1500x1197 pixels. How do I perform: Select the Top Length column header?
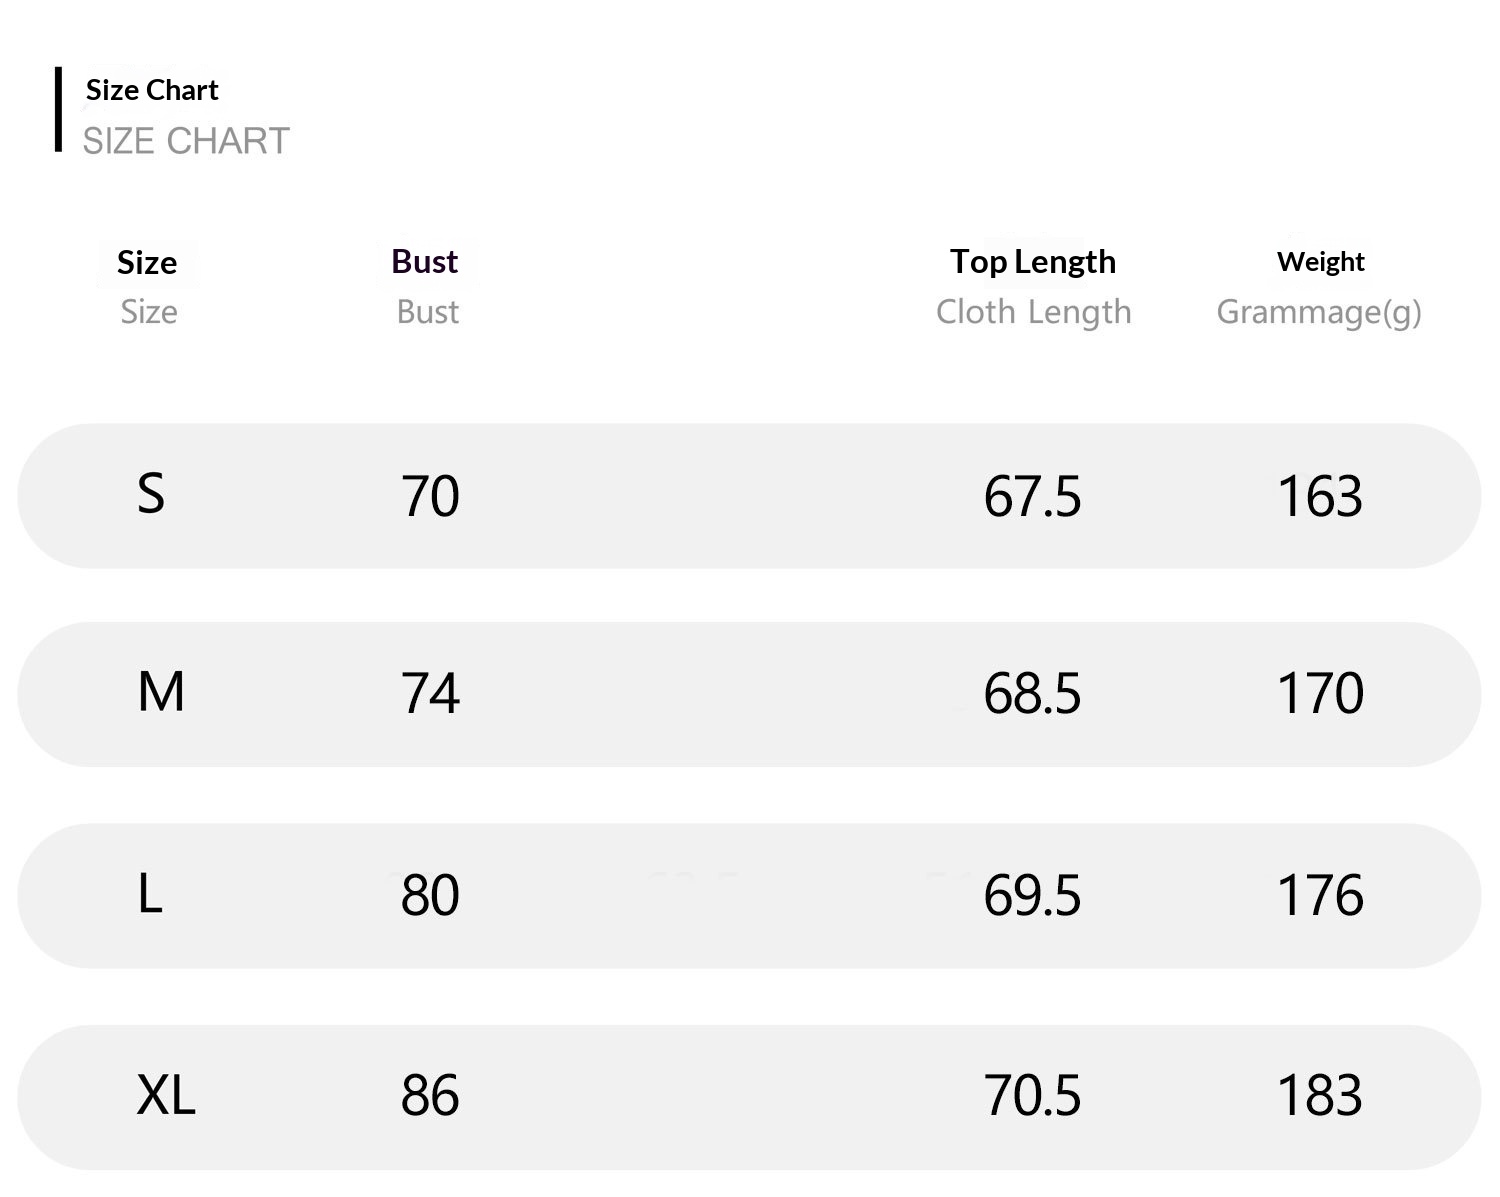pyautogui.click(x=1032, y=262)
